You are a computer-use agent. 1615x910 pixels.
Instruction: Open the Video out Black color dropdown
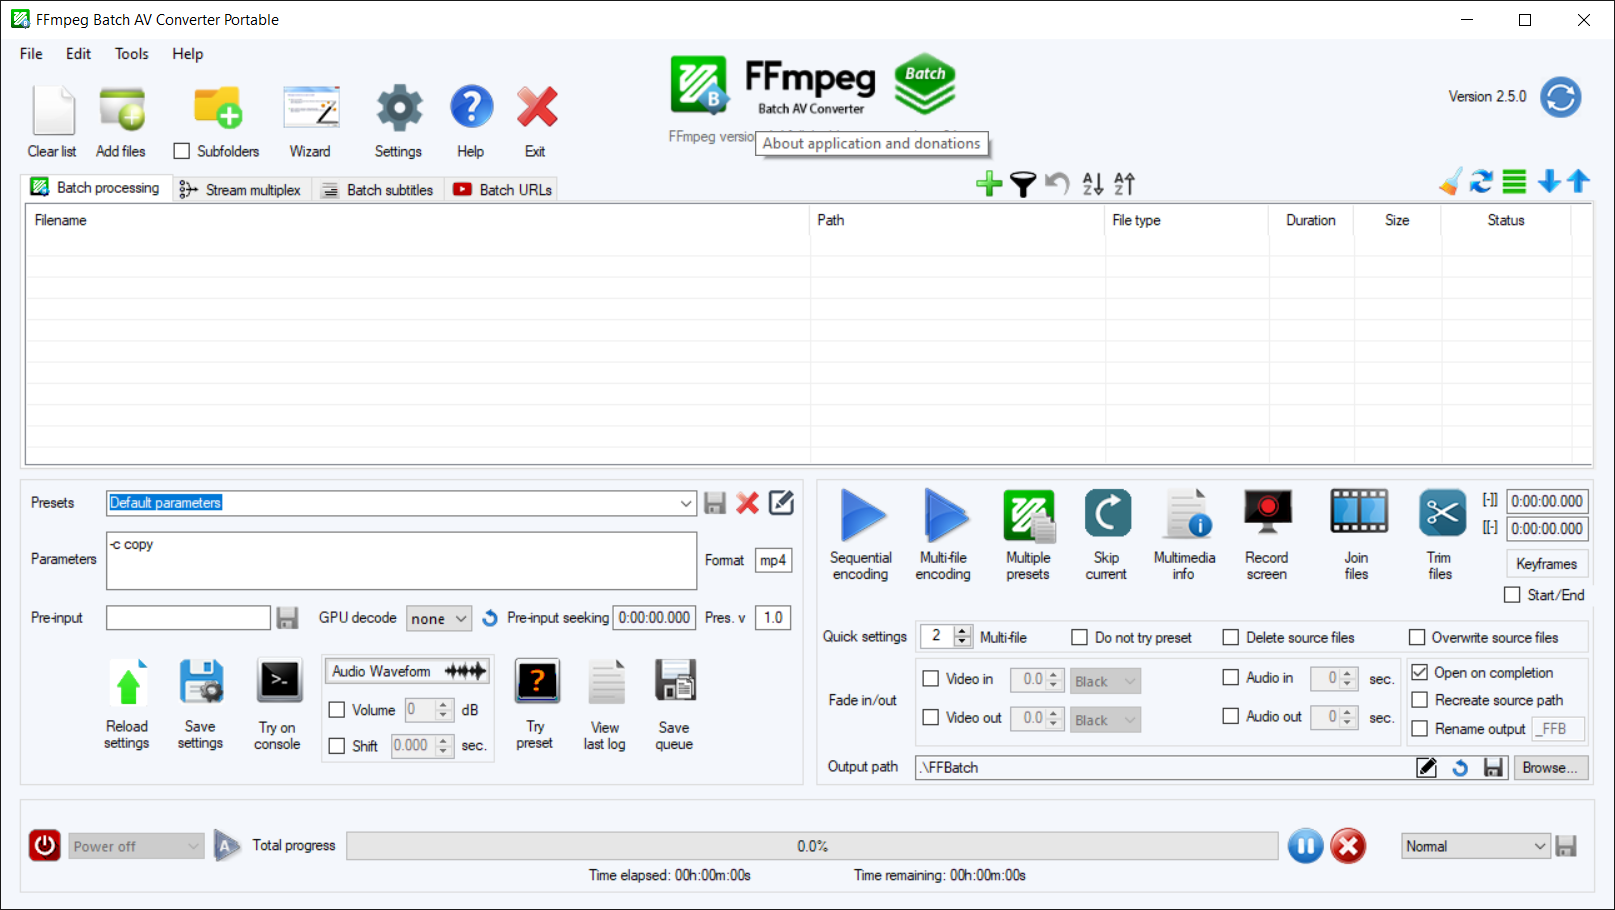tap(1106, 720)
